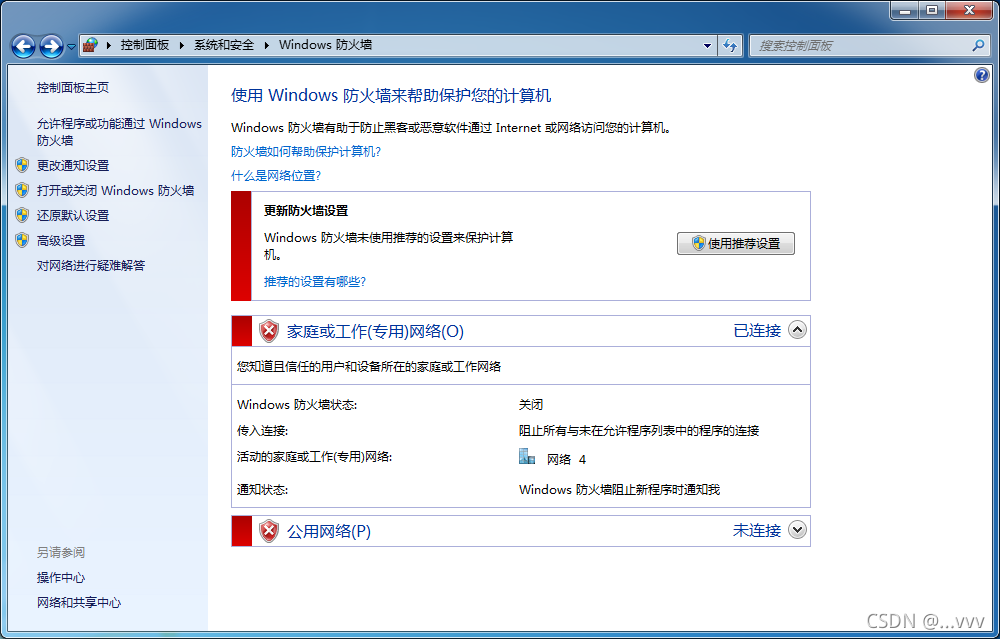Open 控制面板主页 in the sidebar
The width and height of the screenshot is (1000, 639).
(x=73, y=87)
